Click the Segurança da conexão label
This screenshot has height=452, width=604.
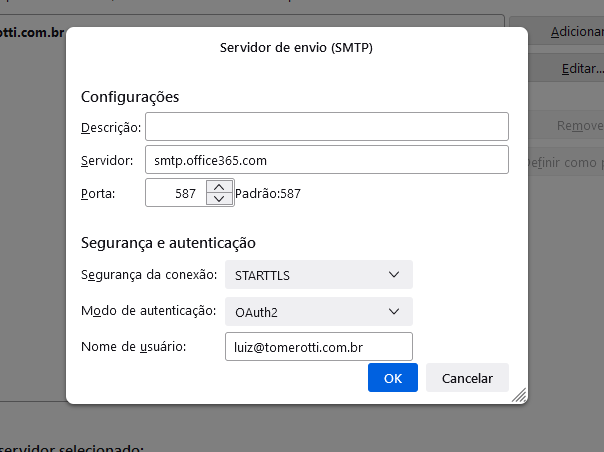click(149, 275)
